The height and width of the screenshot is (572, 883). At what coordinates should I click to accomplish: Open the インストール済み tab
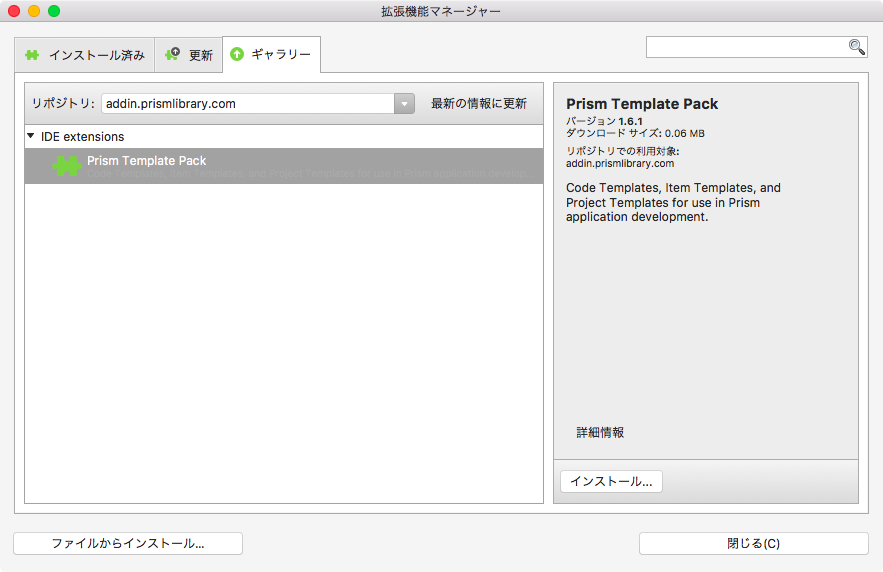[x=84, y=55]
